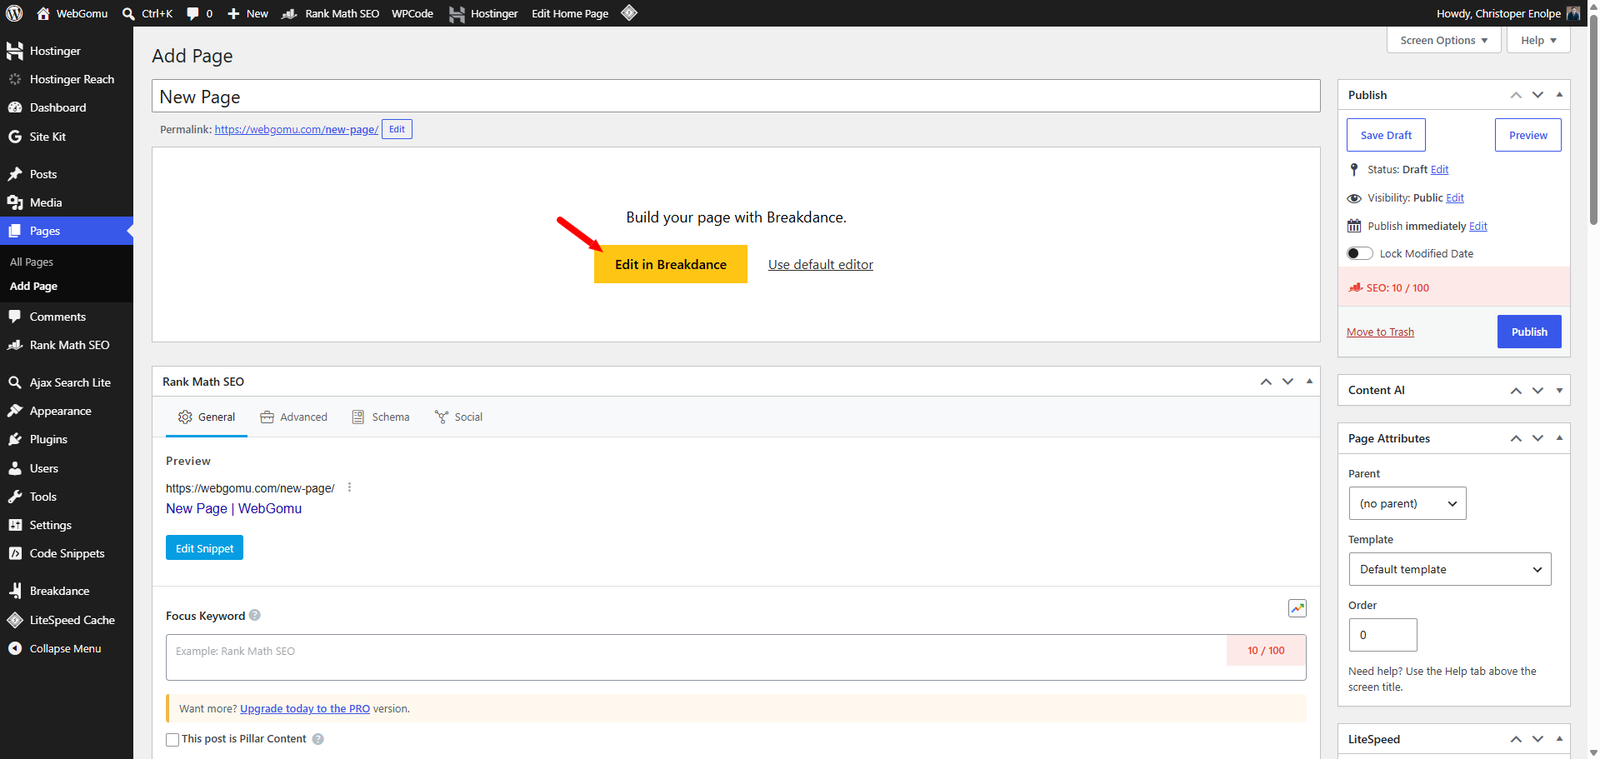Click the LiteSpeed diamond icon in admin bar
1600x759 pixels.
point(629,13)
